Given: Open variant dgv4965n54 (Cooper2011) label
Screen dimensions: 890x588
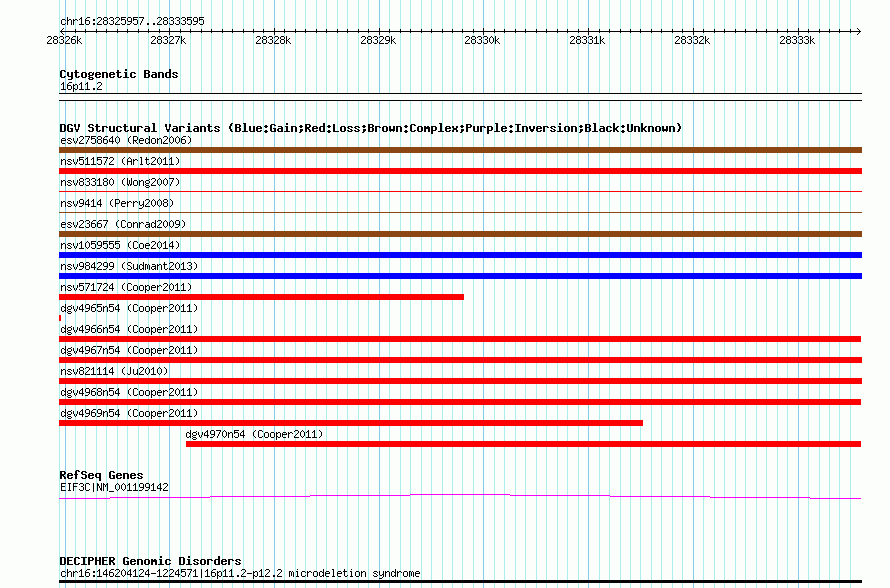Looking at the screenshot, I should [129, 308].
